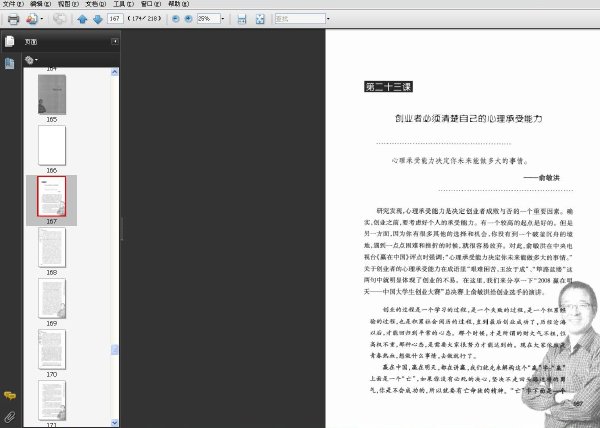Viewport: 600px width, 428px height.
Task: Click the fit one full page icon
Action: (x=260, y=19)
